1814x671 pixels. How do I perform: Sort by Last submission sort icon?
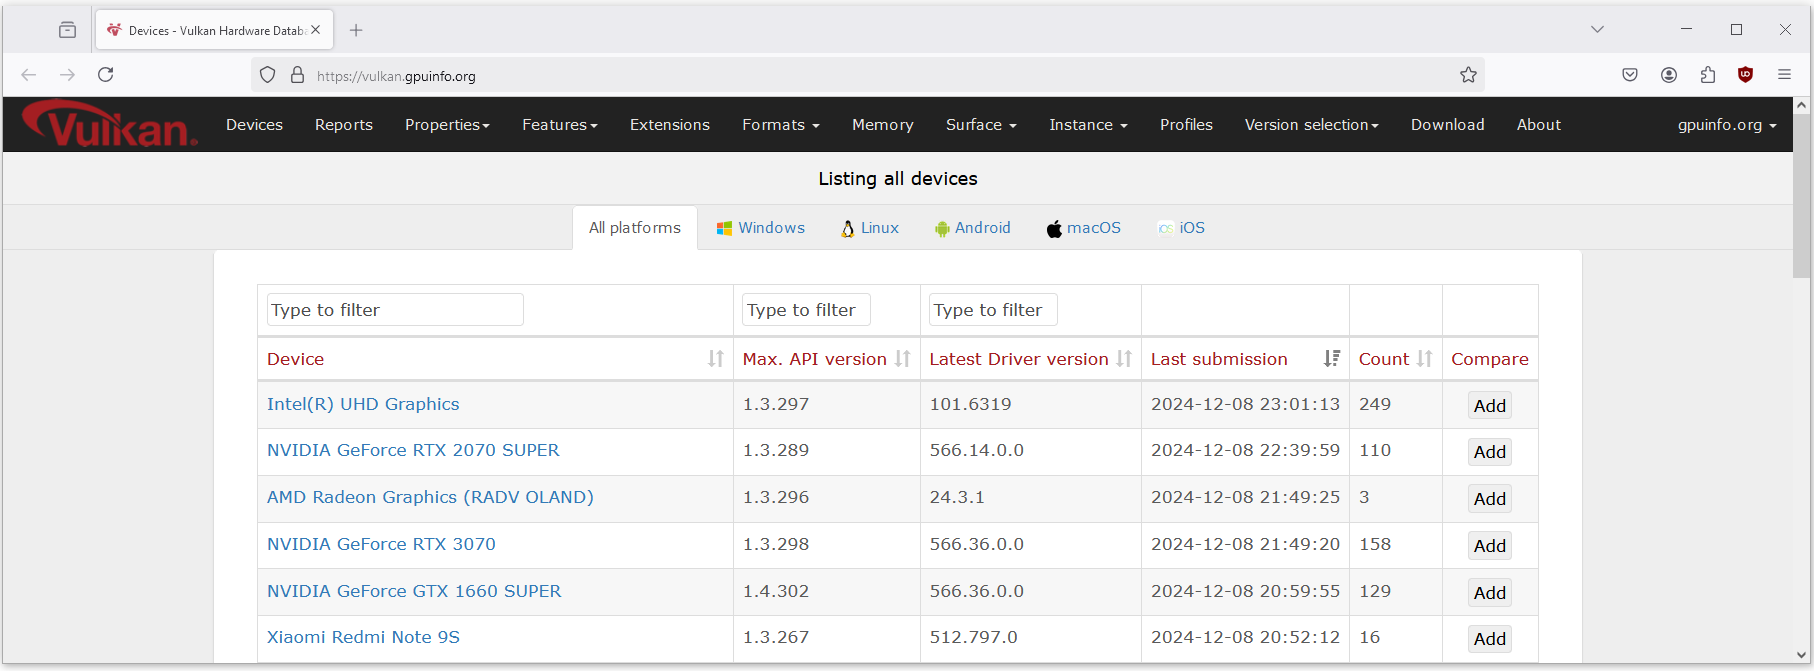(1332, 359)
